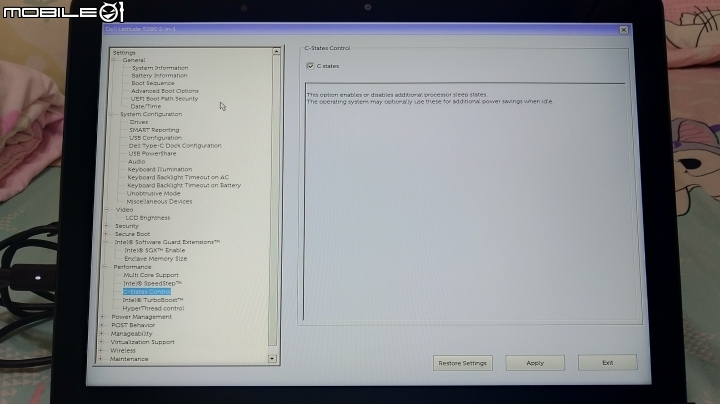Open Intel TurboBoost setting
This screenshot has width=720, height=404.
[x=153, y=300]
